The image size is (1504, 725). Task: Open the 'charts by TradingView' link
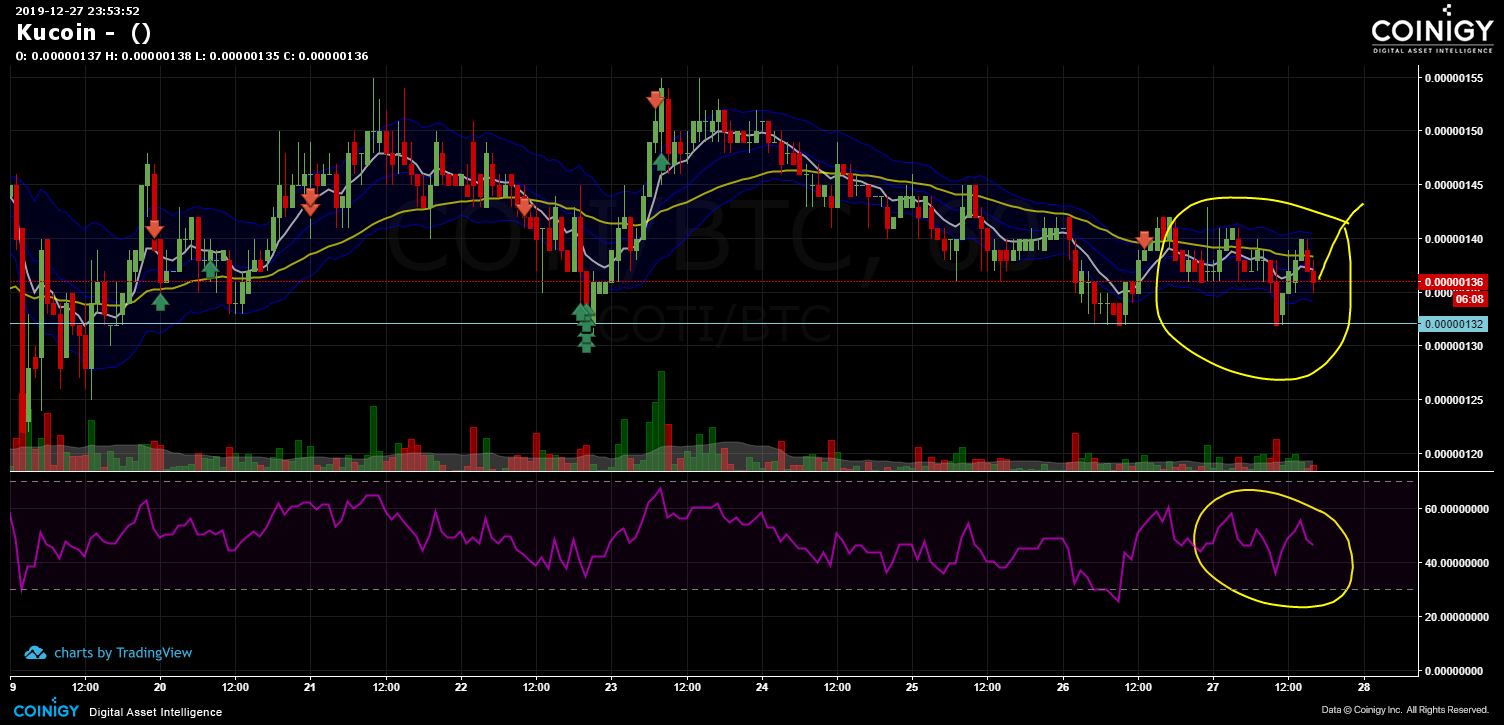[x=123, y=653]
